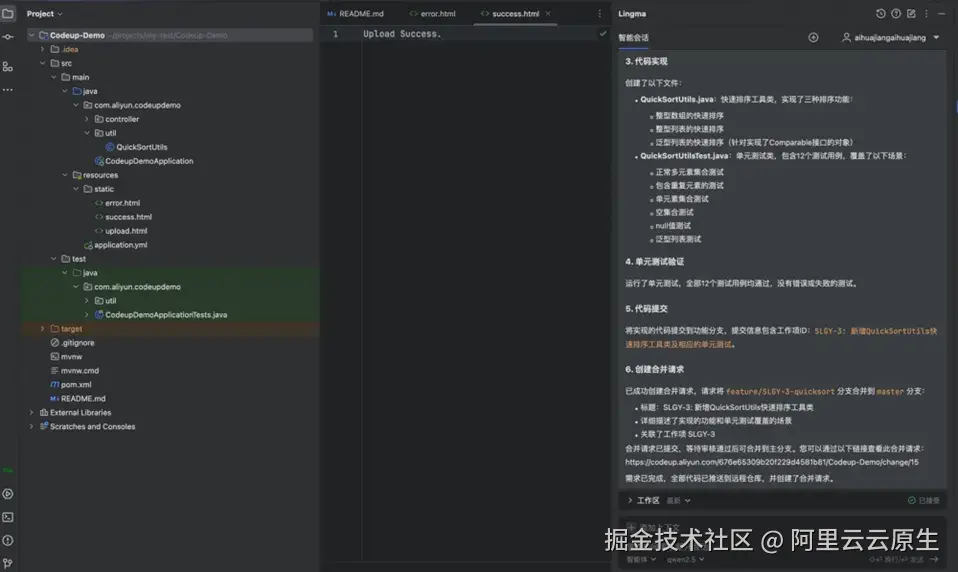Expand the 工作区 workspace section
The width and height of the screenshot is (958, 572).
[630, 500]
